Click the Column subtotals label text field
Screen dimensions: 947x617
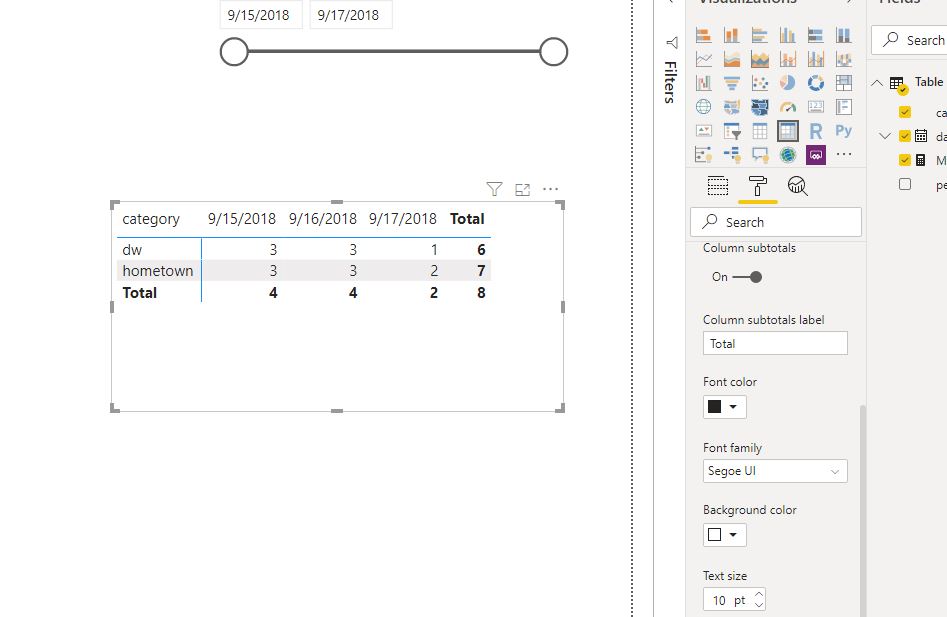click(x=775, y=343)
